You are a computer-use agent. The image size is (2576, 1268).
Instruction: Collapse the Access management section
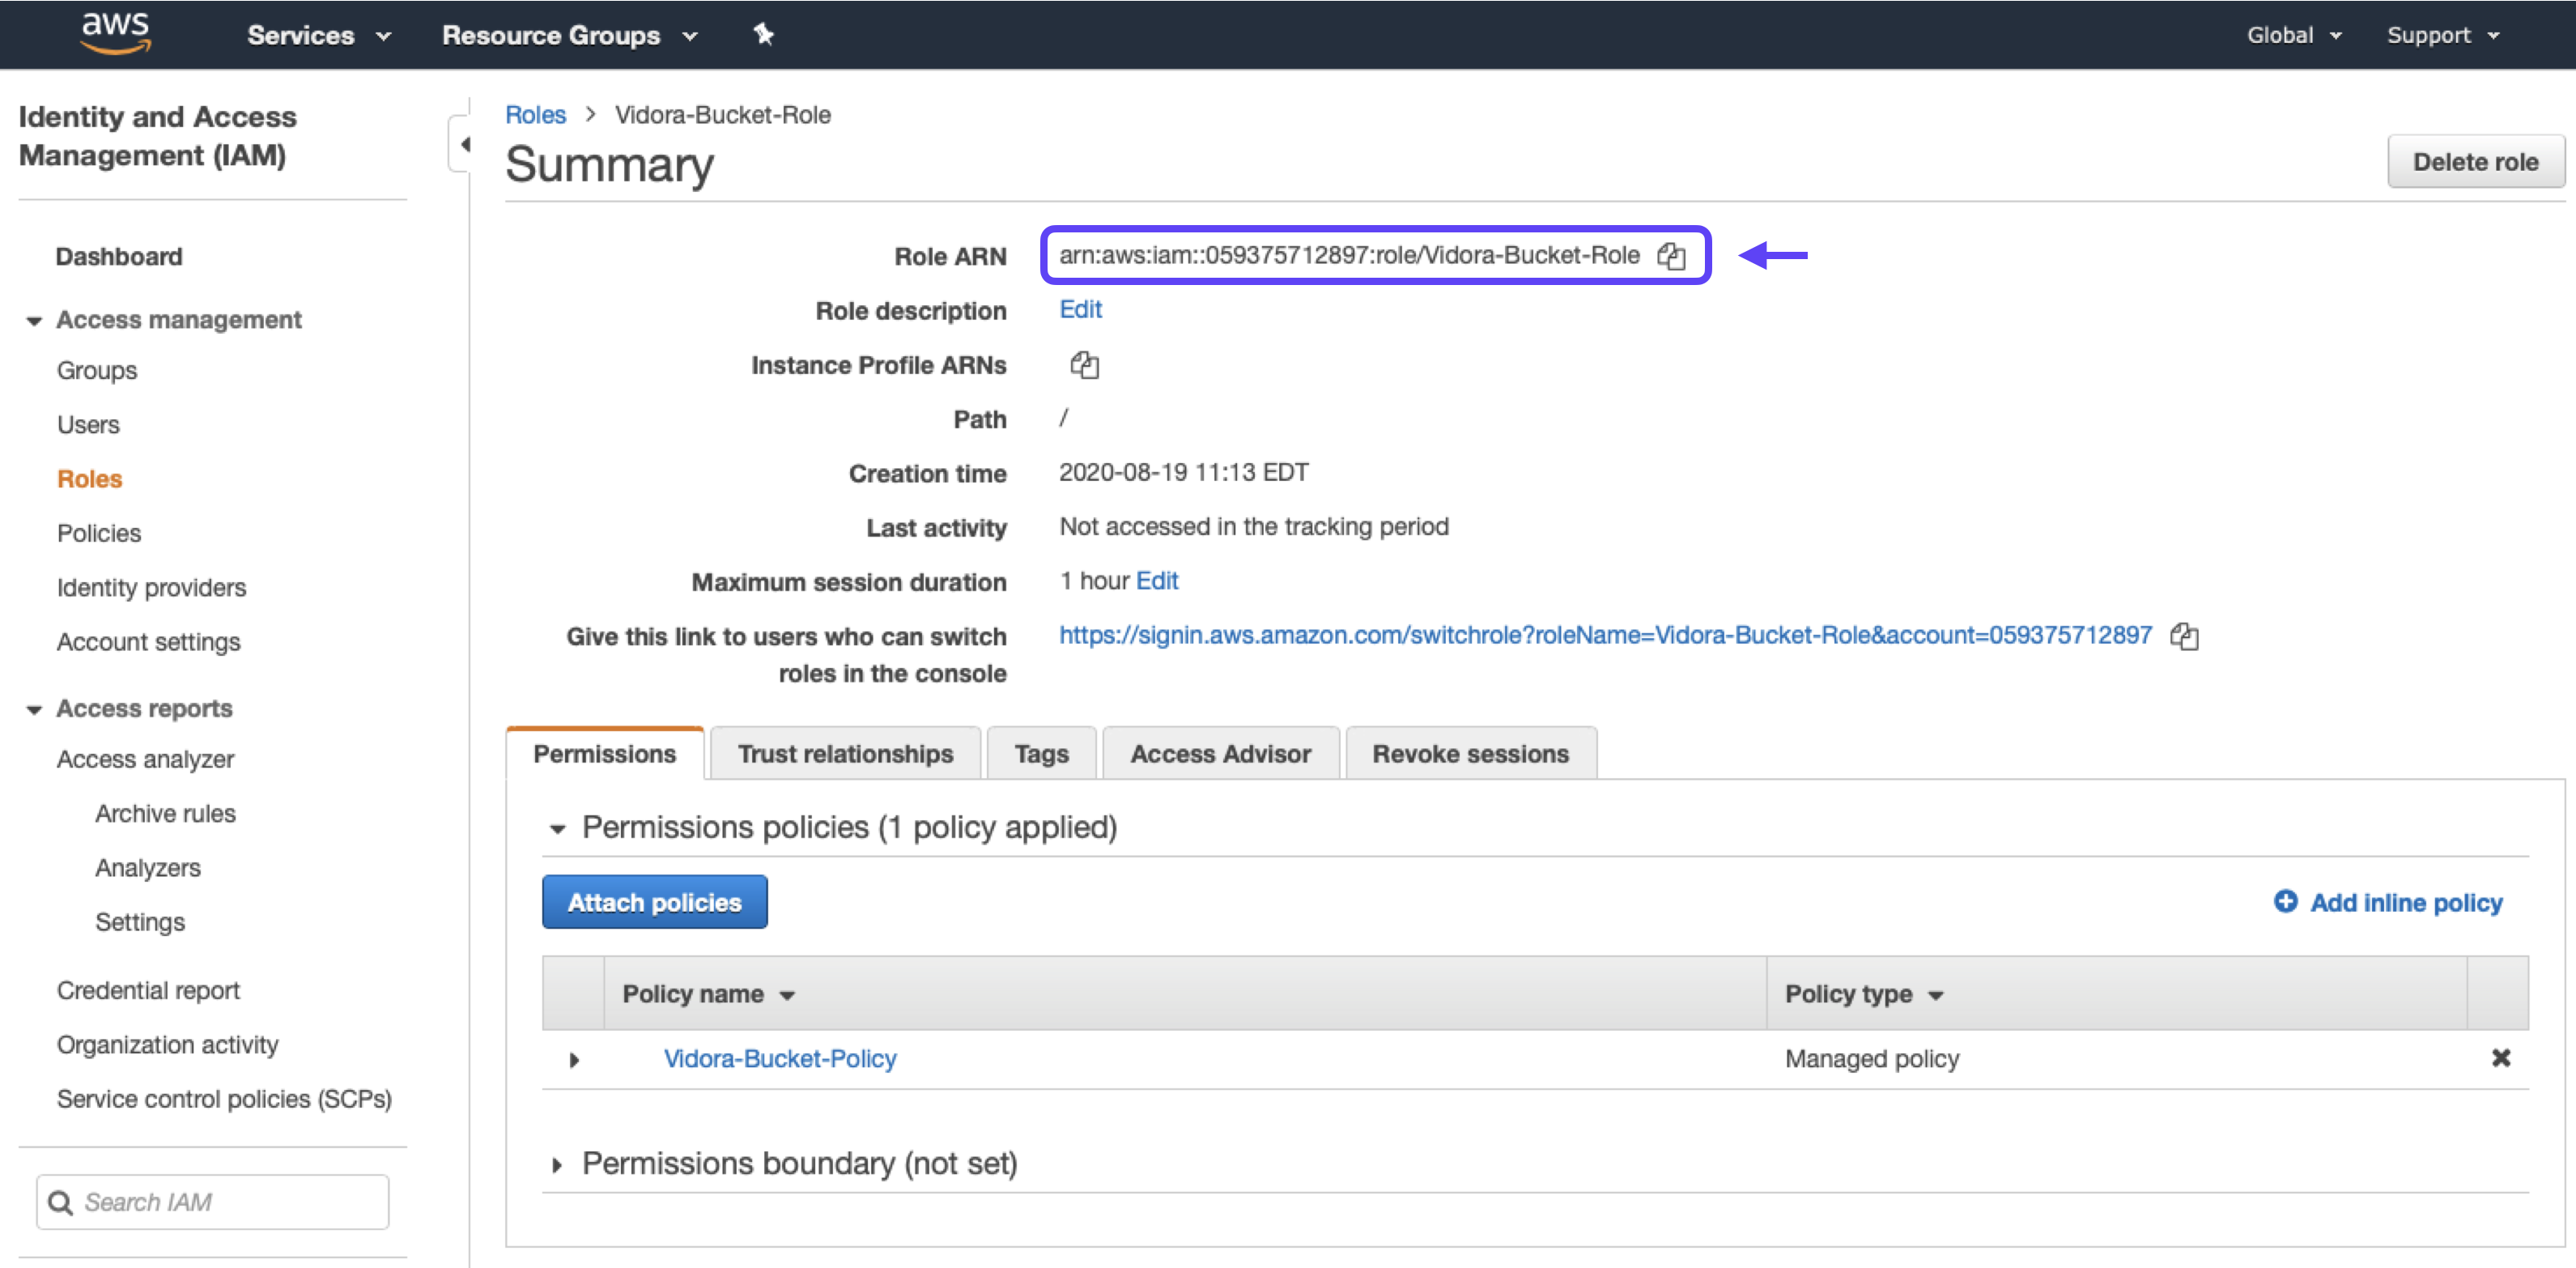point(34,321)
